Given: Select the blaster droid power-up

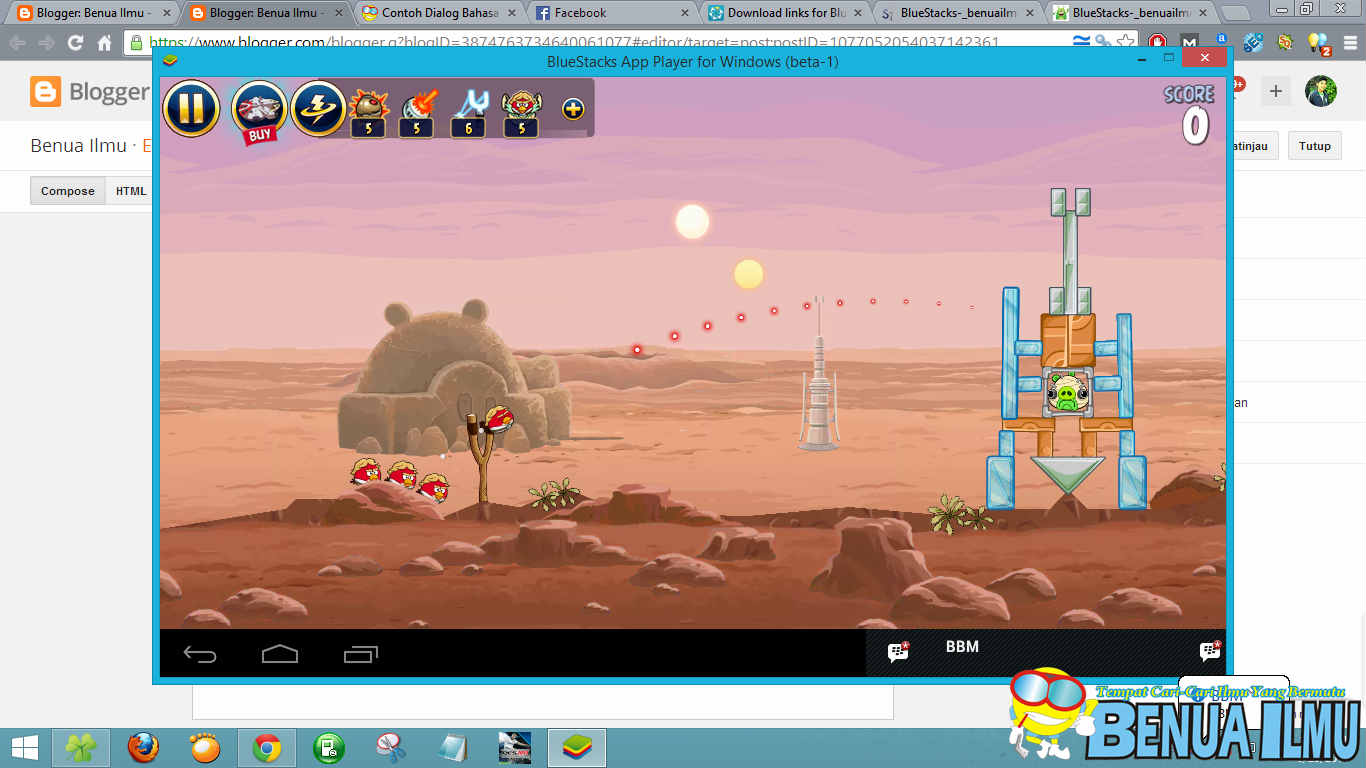Looking at the screenshot, I should (x=416, y=112).
